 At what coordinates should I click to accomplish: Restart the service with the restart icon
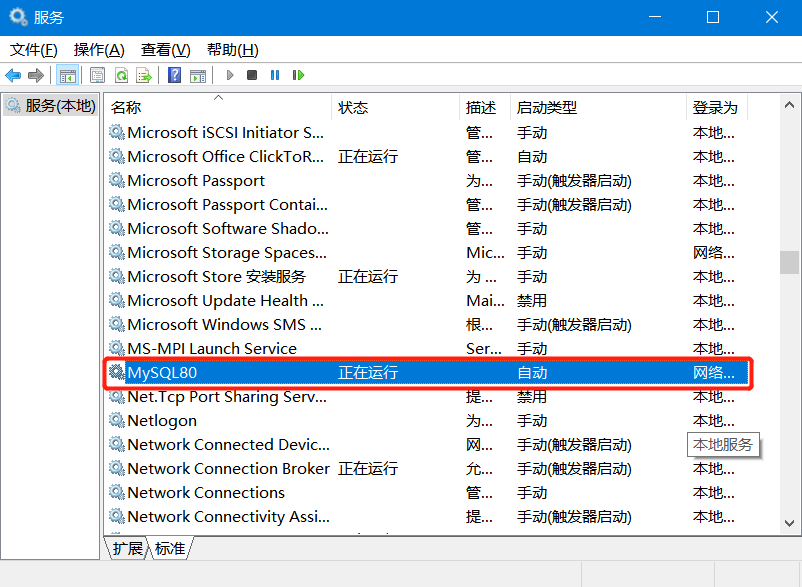[298, 75]
